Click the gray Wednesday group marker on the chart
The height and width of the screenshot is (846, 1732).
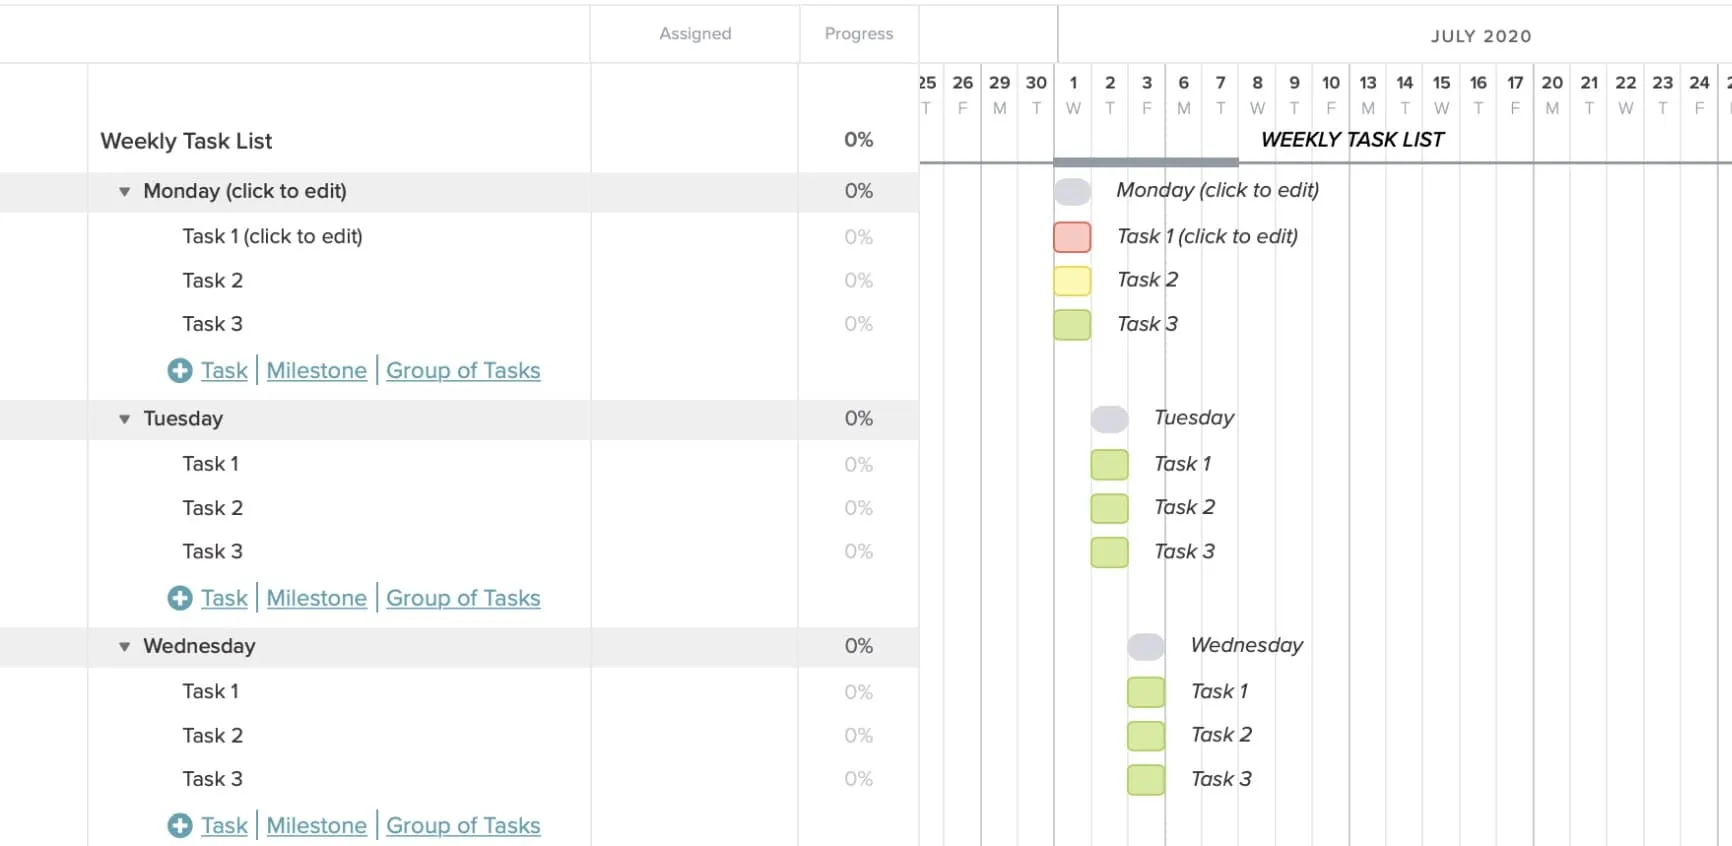[x=1145, y=646]
